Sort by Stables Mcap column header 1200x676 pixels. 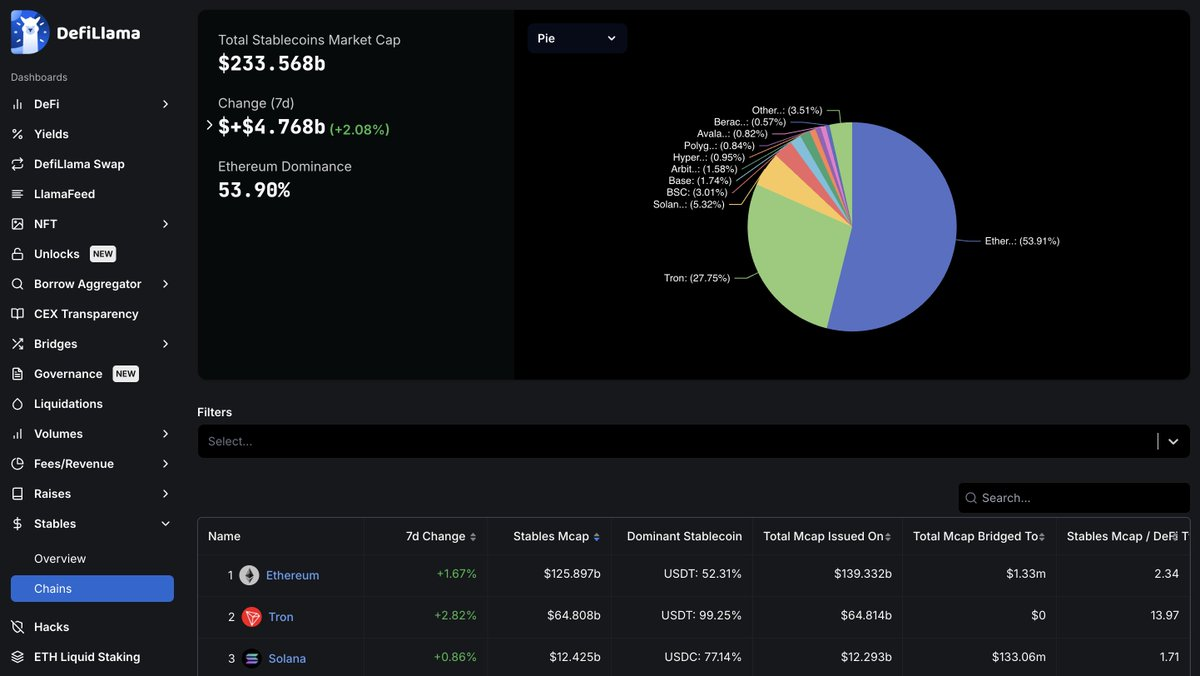pos(556,536)
